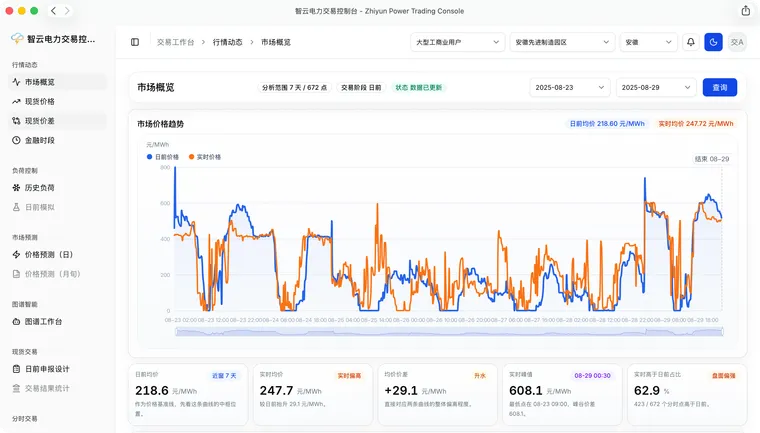Go forward with the title bar right arrow
This screenshot has height=433, width=760.
coord(67,11)
